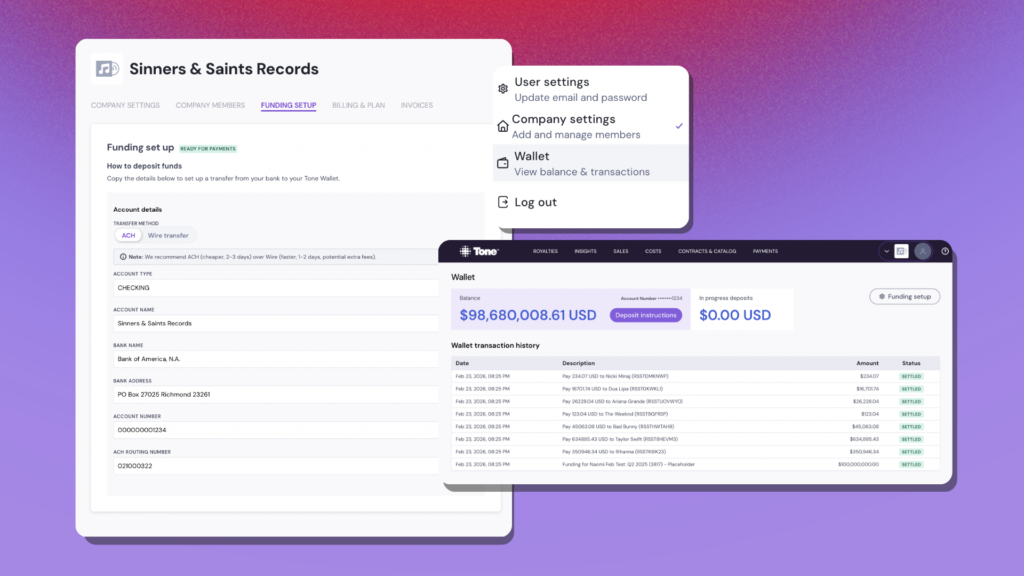Screen dimensions: 1024x576
Task: Switch to the Company Members tab
Action: click(x=210, y=105)
